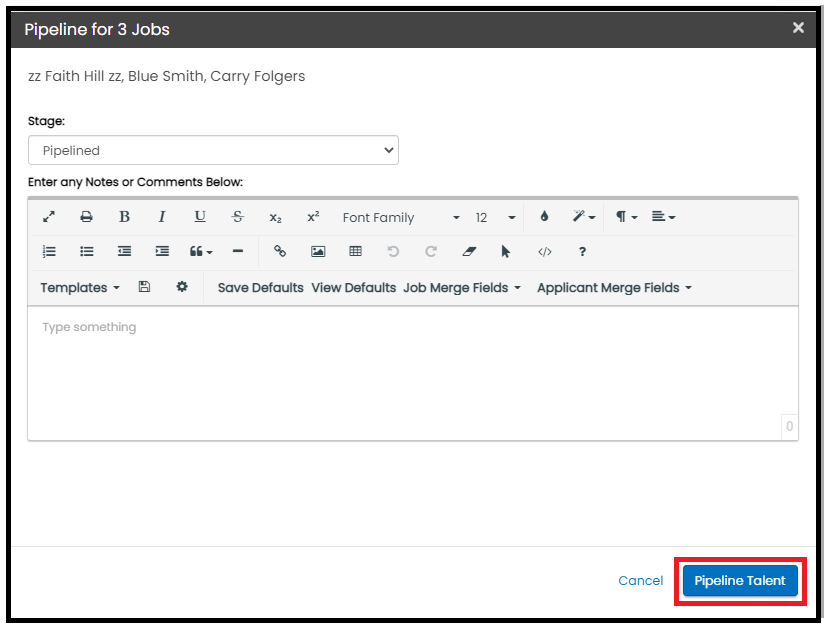
Task: Increase indent of paragraph
Action: click(x=162, y=252)
